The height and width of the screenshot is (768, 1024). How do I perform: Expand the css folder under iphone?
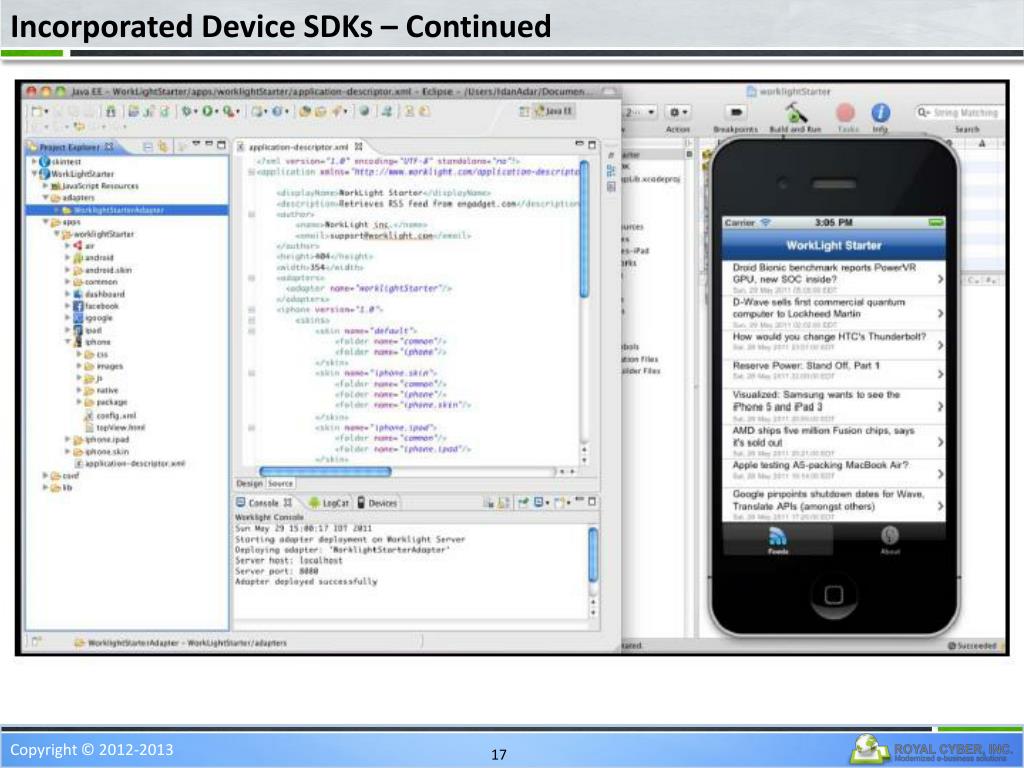click(x=78, y=354)
